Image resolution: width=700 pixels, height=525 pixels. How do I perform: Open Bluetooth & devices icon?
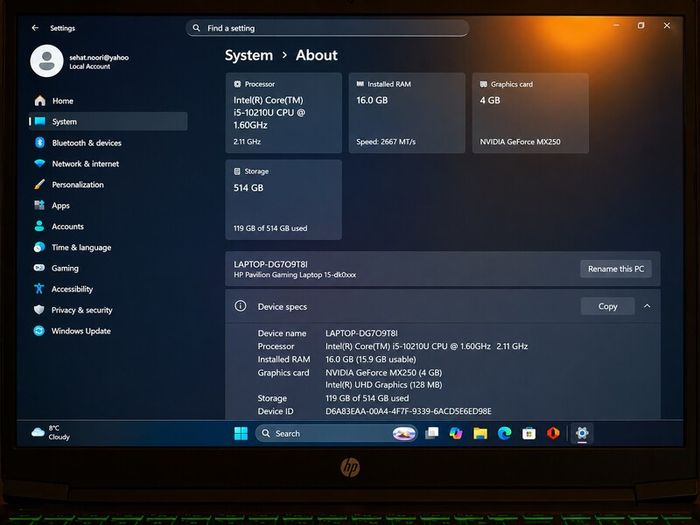pyautogui.click(x=40, y=142)
